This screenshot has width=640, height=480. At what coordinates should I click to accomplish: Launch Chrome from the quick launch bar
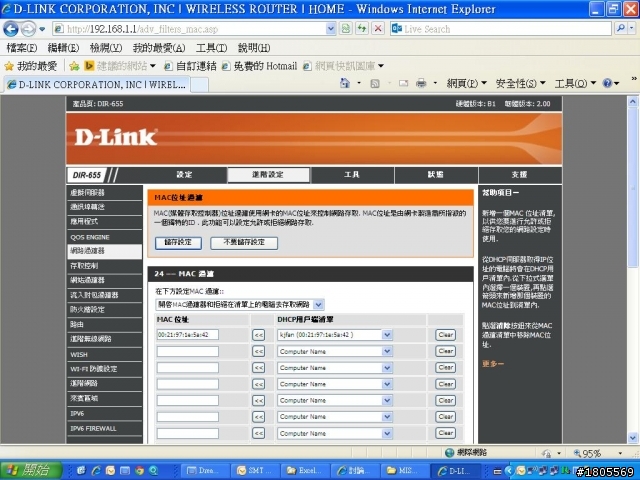click(140, 471)
